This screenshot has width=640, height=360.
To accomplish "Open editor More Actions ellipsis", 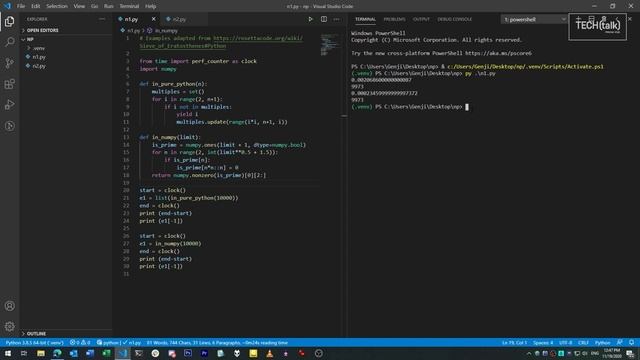I will click(336, 19).
